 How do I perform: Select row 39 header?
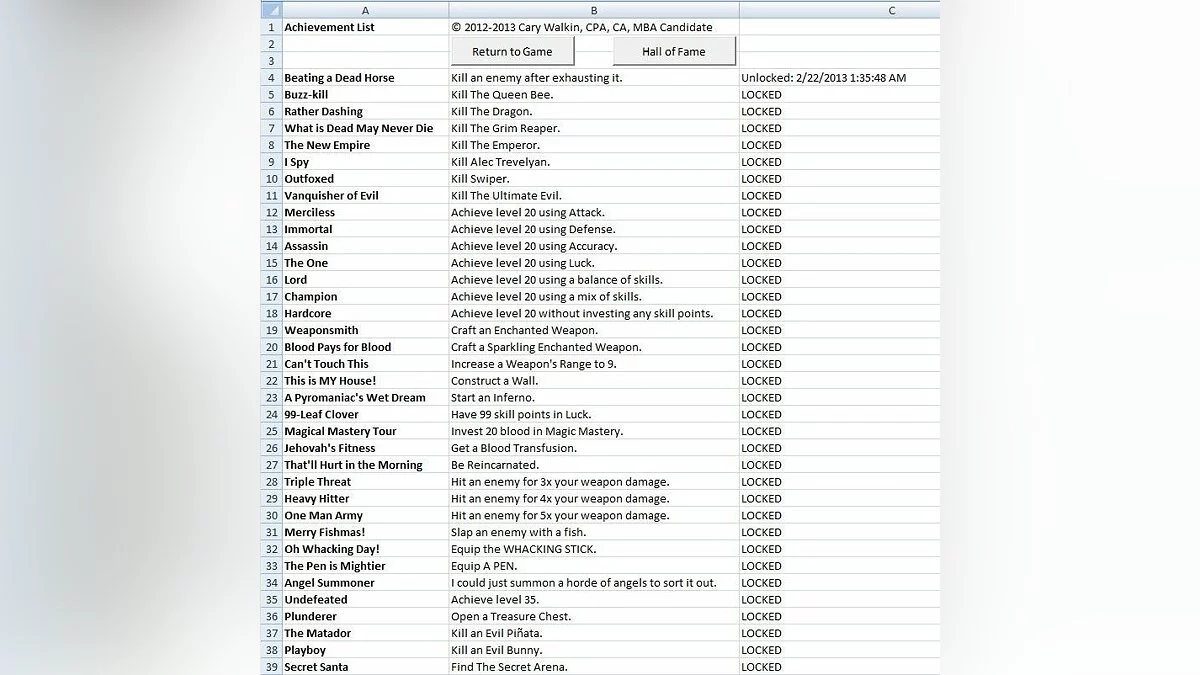(271, 667)
